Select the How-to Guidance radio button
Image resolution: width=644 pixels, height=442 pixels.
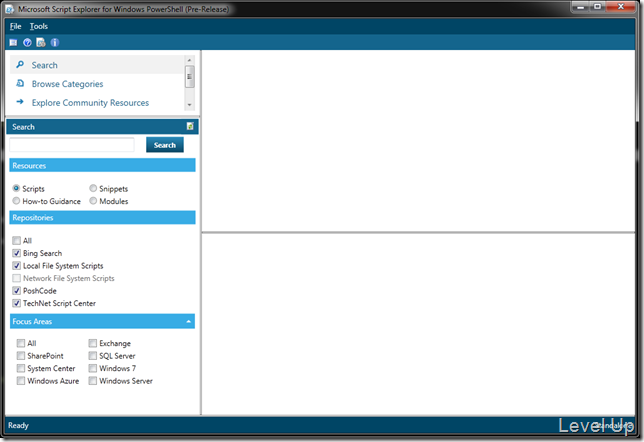[16, 201]
